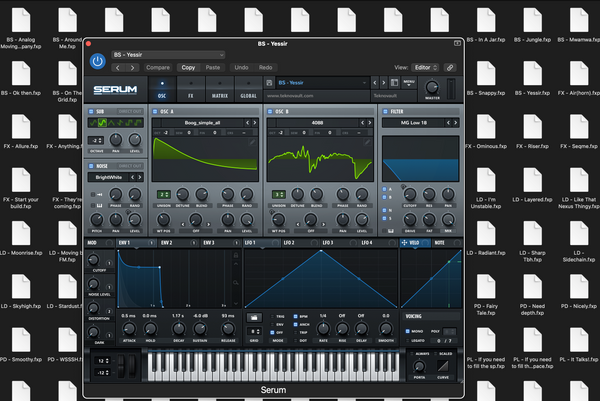Click the Copy button

[188, 68]
